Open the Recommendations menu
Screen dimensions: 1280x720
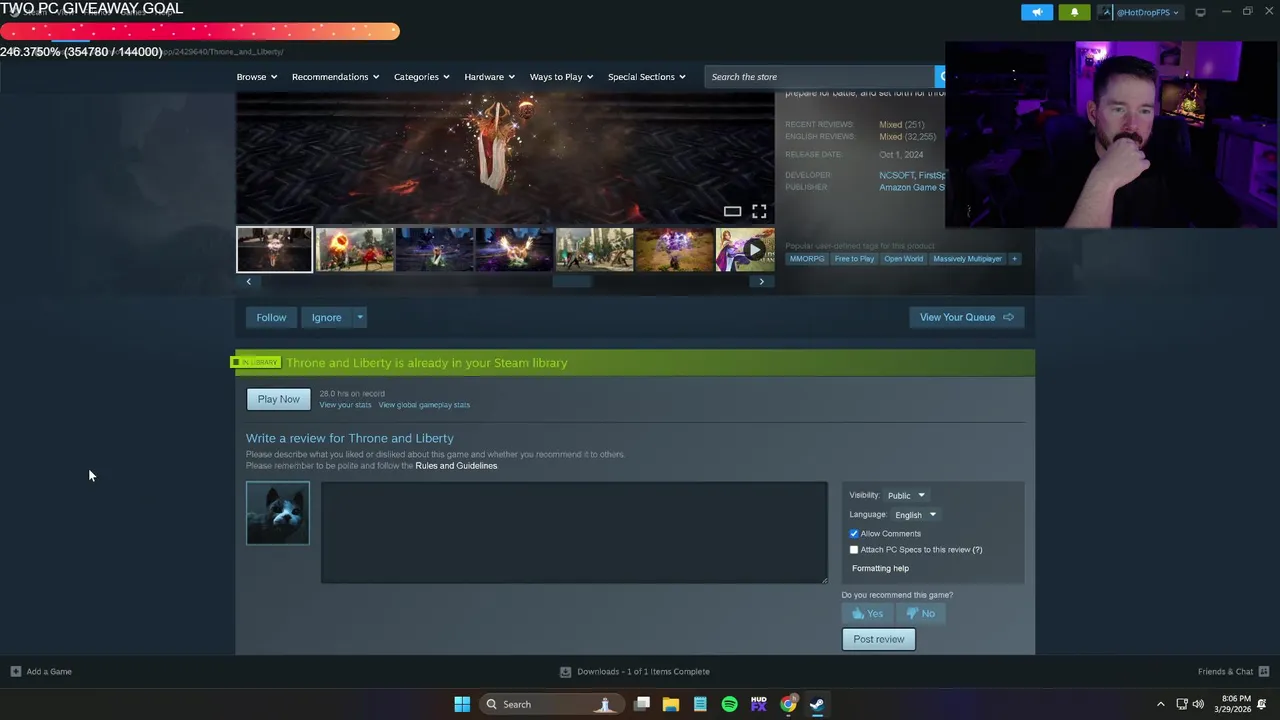(x=335, y=77)
